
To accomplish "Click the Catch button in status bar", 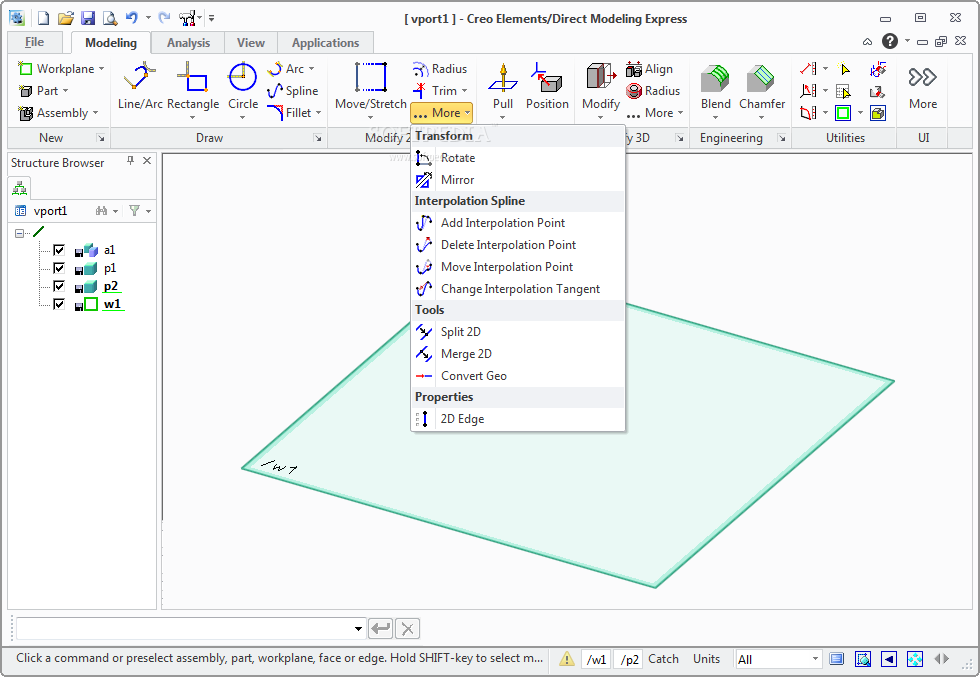I will click(x=663, y=659).
